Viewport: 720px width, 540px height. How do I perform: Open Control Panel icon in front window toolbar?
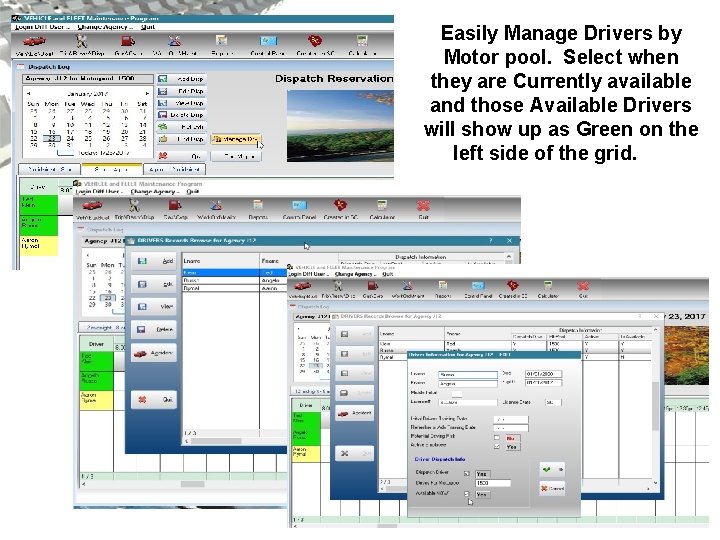pyautogui.click(x=478, y=287)
